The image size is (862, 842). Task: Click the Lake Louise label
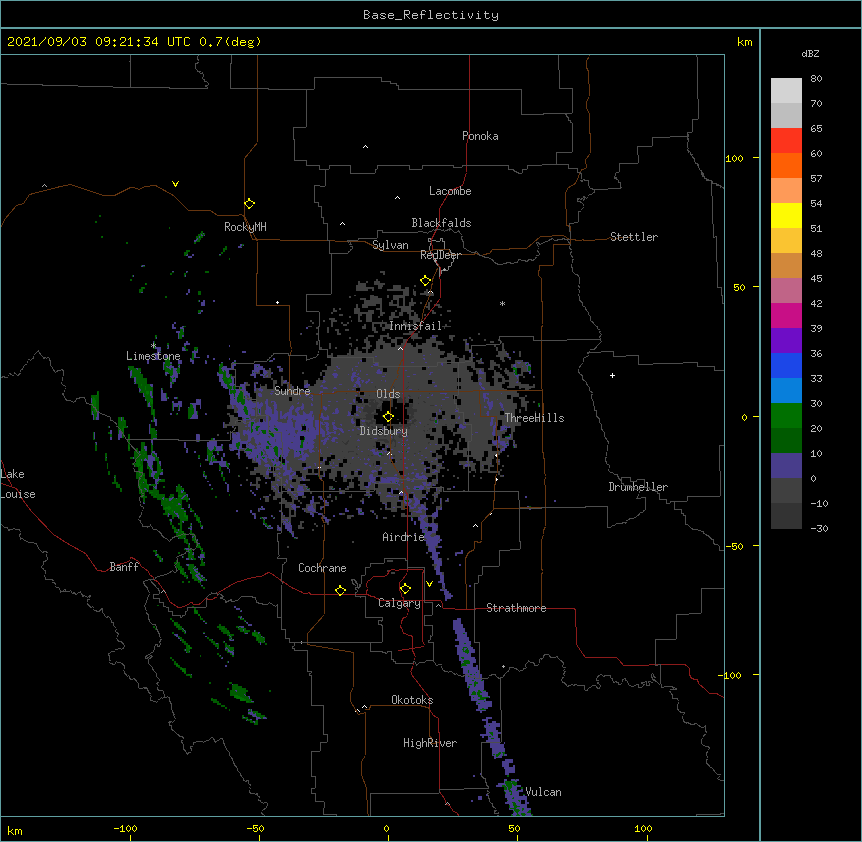click(18, 484)
